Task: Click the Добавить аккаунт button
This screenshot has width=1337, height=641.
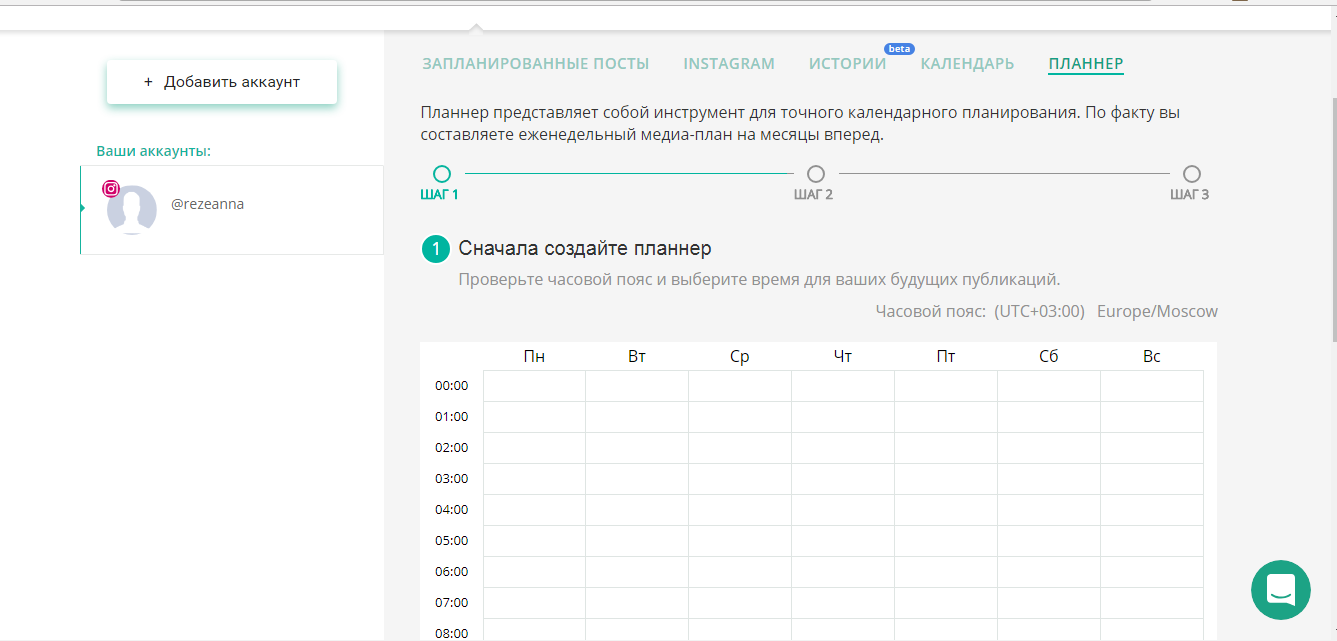Action: (221, 79)
